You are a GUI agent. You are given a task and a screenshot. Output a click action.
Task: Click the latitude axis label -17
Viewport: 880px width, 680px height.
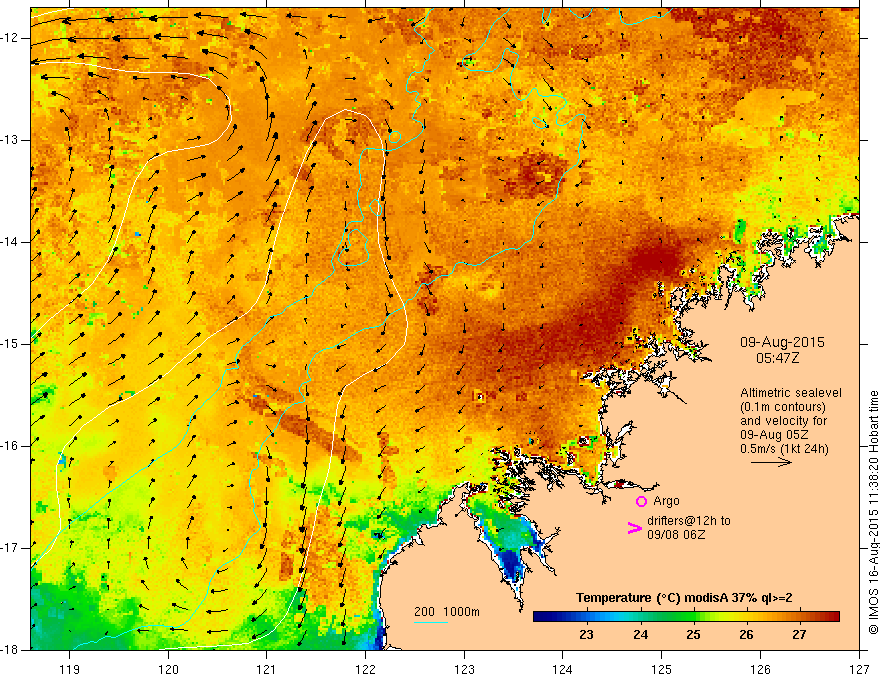click(11, 548)
